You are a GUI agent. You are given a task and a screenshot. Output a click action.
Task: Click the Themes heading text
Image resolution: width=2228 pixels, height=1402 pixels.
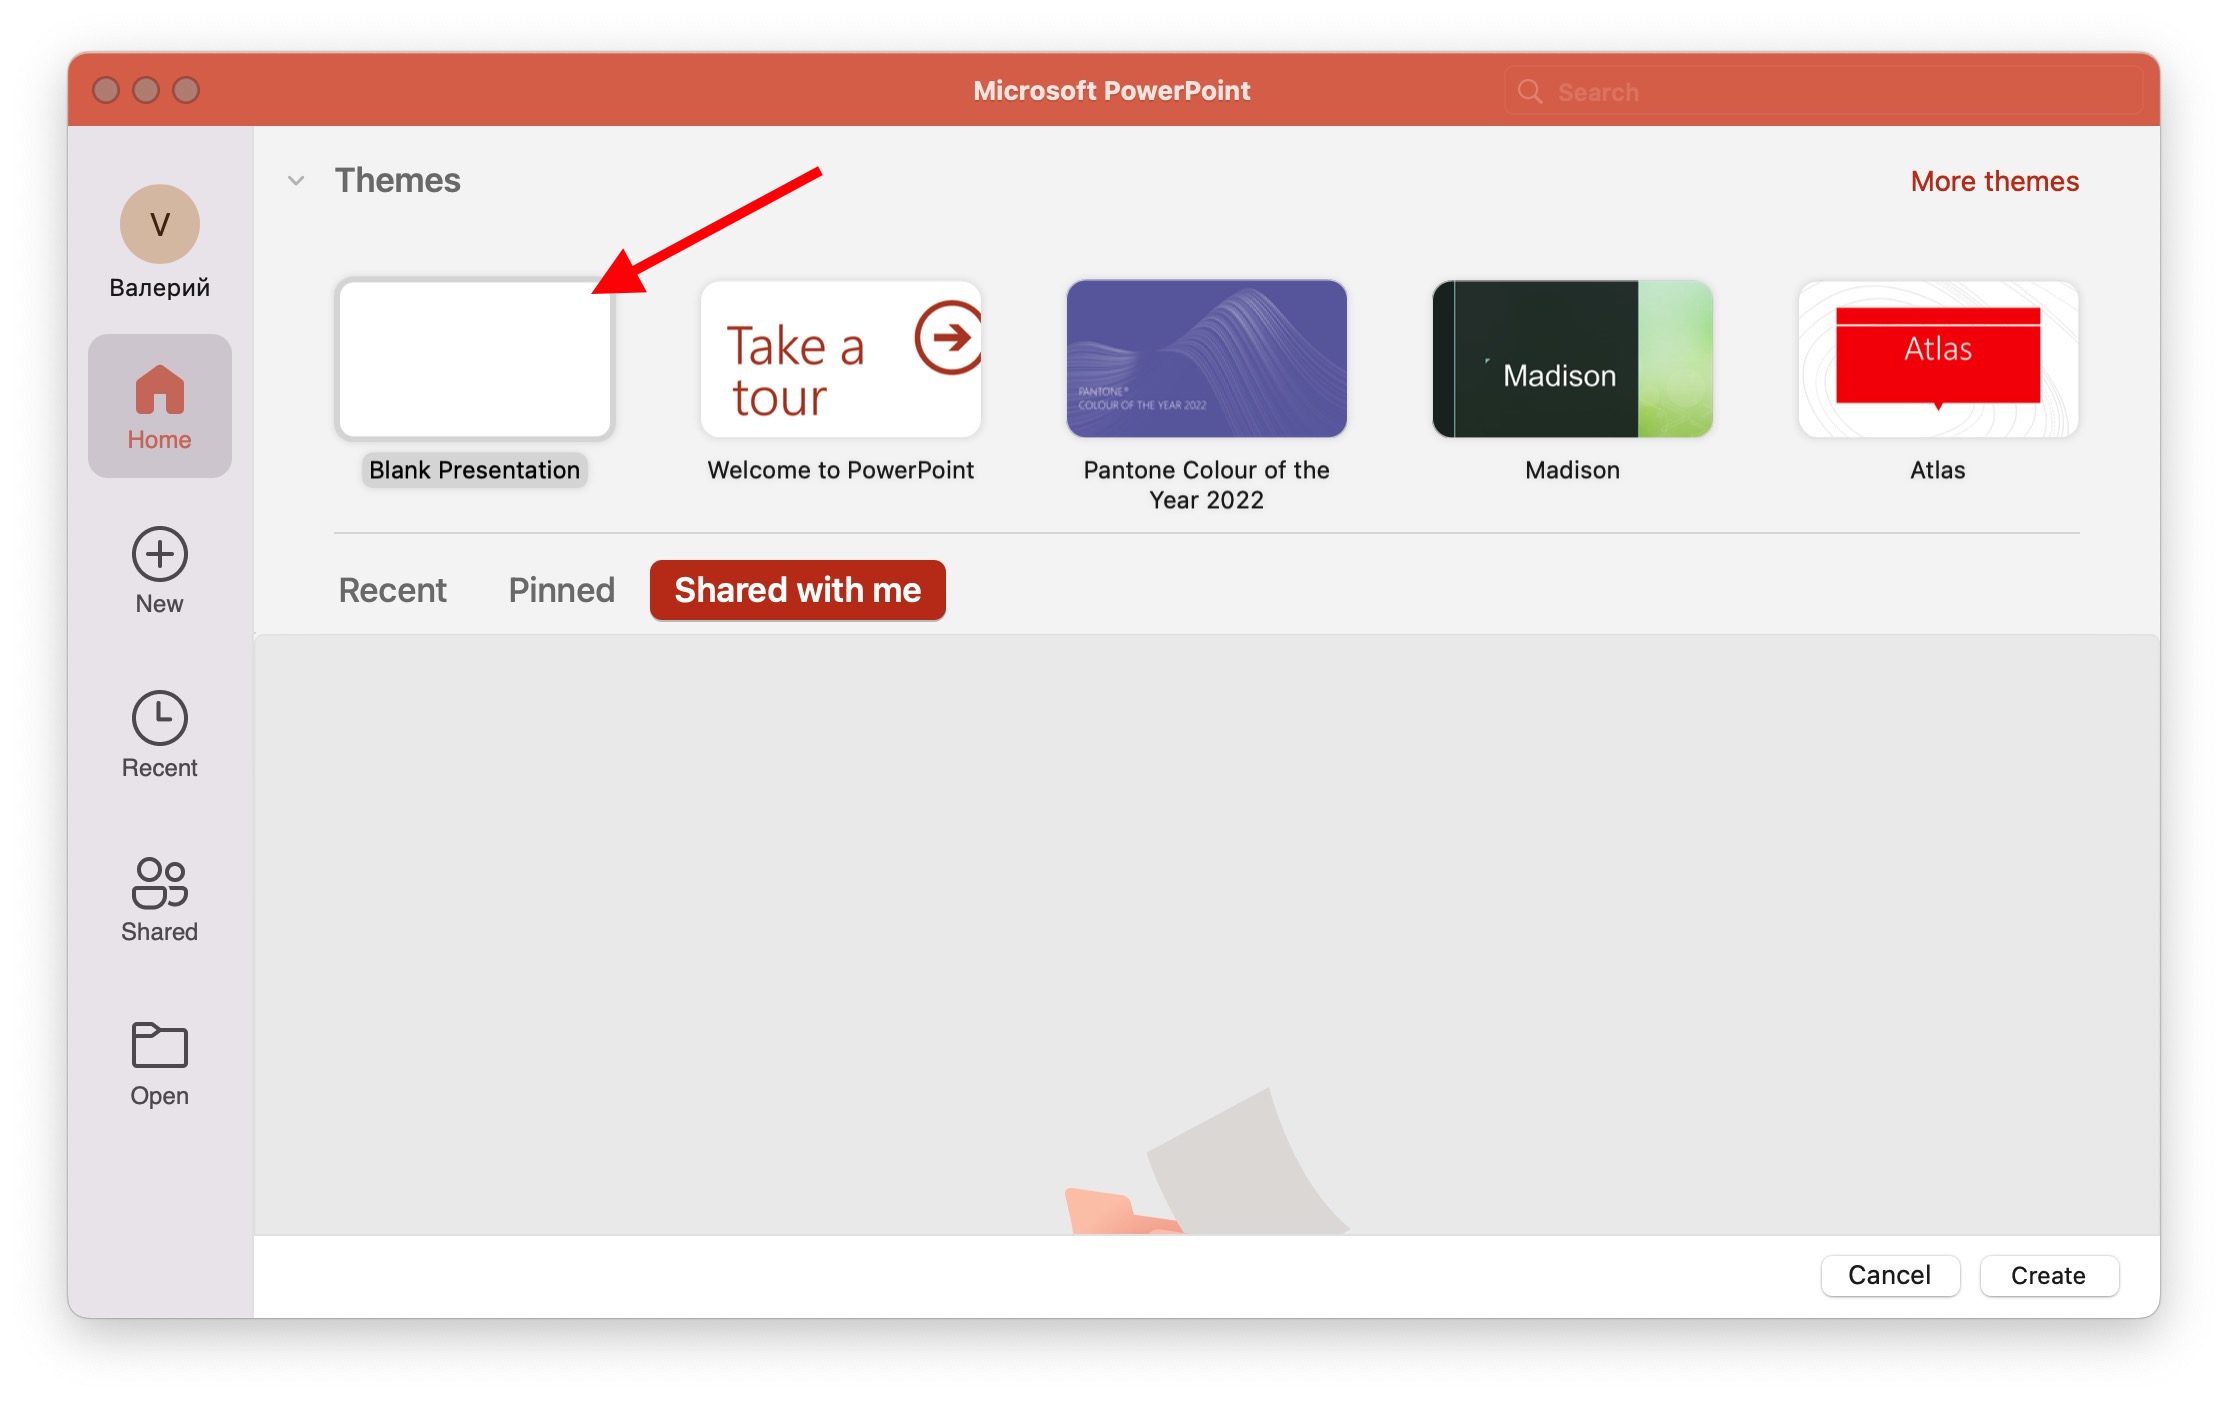pyautogui.click(x=398, y=181)
